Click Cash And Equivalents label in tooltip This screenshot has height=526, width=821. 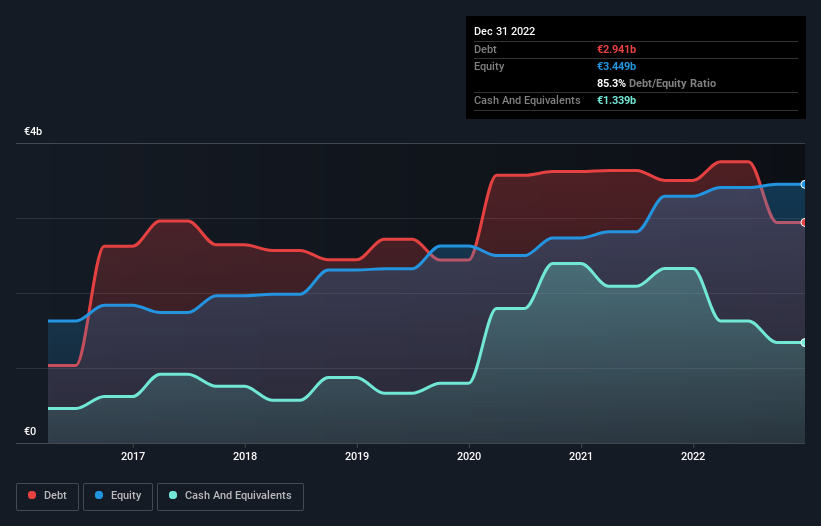click(527, 100)
